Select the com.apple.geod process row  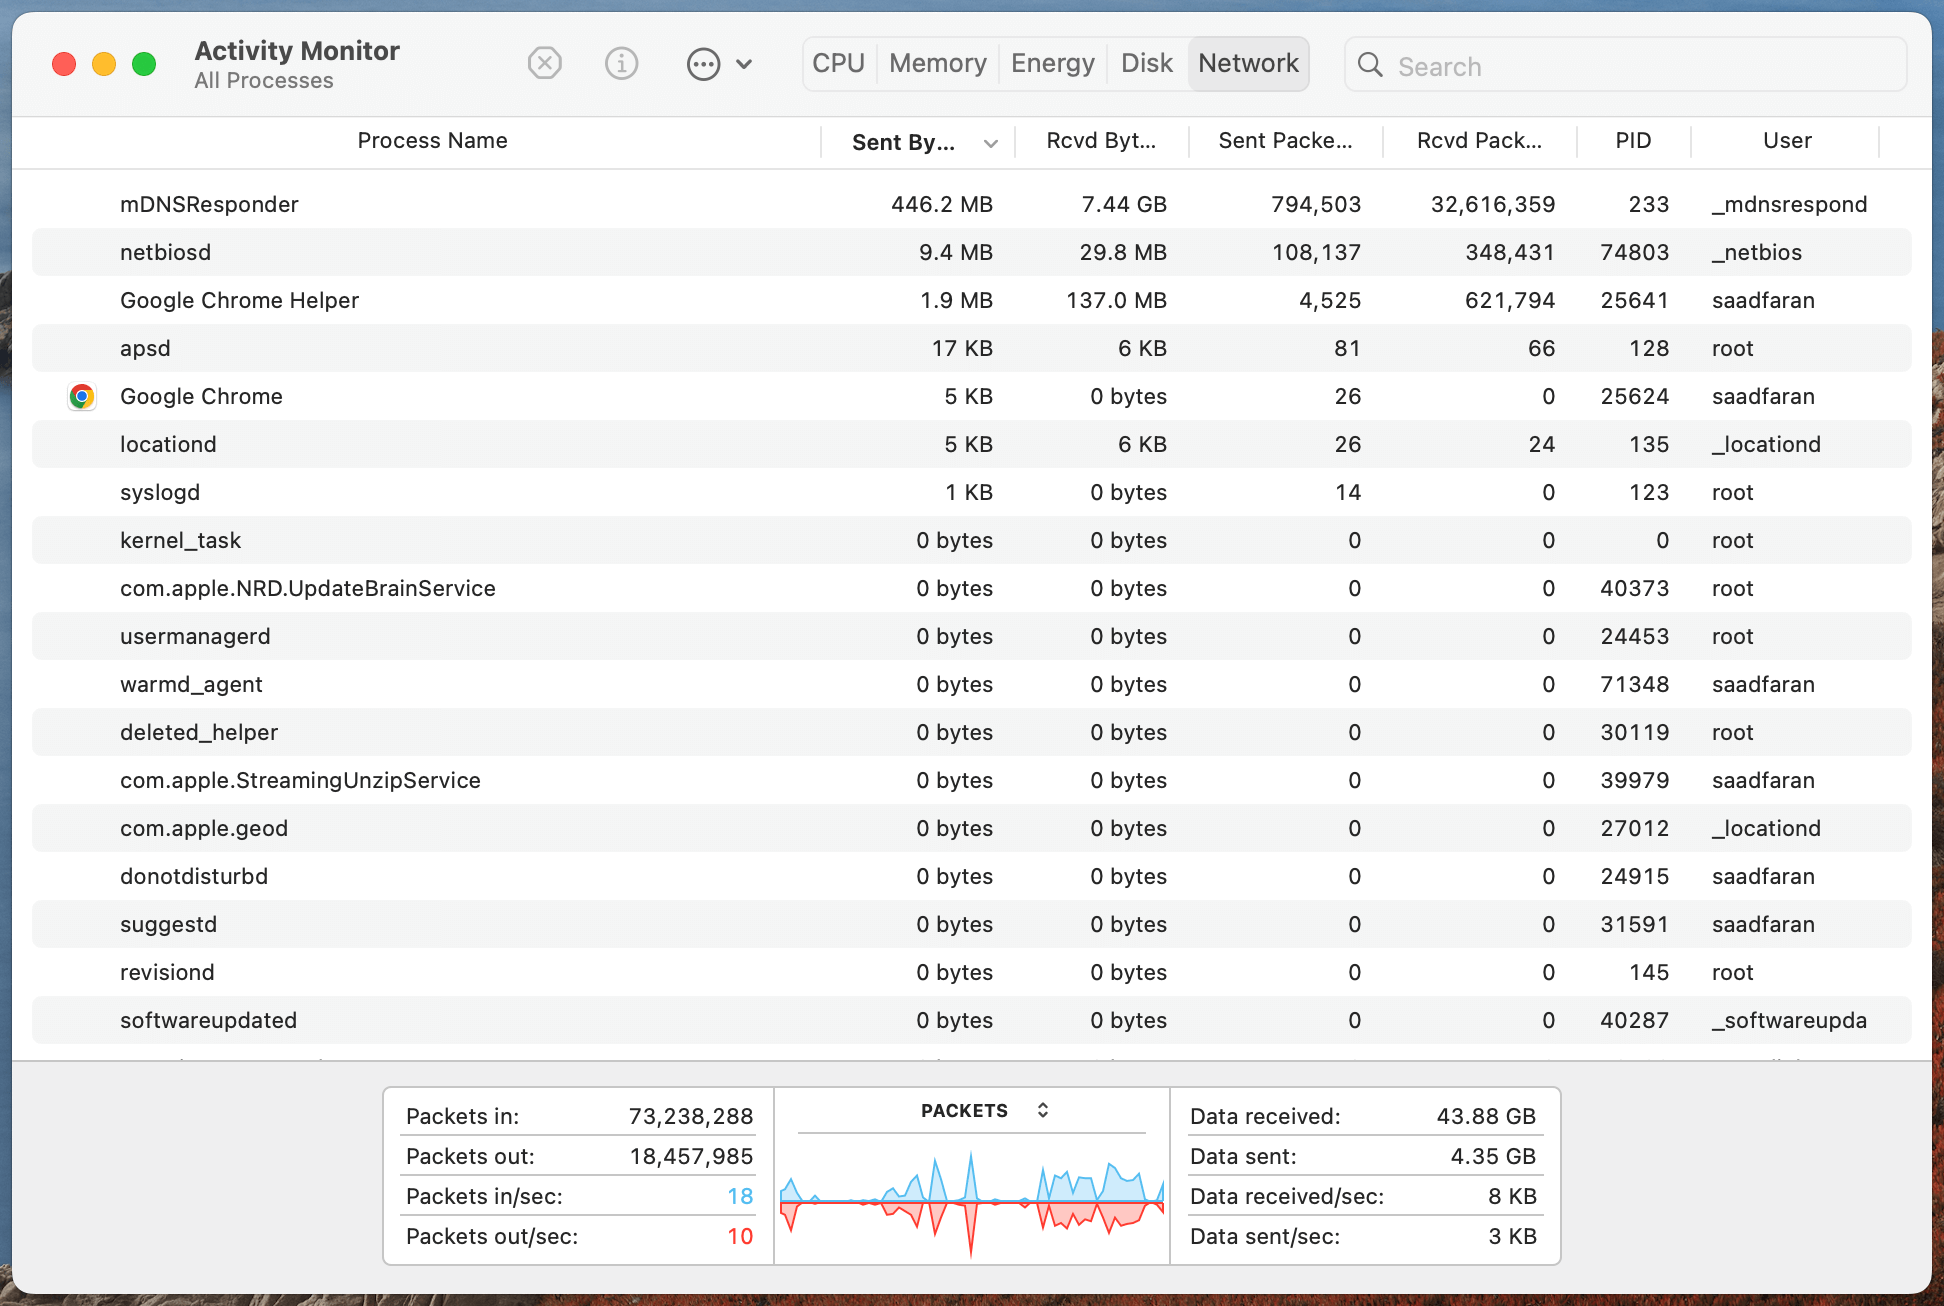[x=972, y=828]
